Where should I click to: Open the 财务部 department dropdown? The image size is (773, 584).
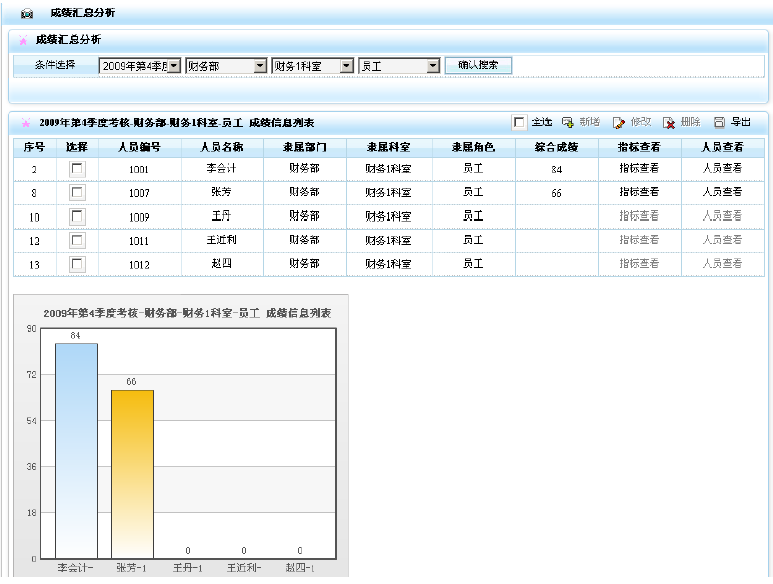(226, 66)
